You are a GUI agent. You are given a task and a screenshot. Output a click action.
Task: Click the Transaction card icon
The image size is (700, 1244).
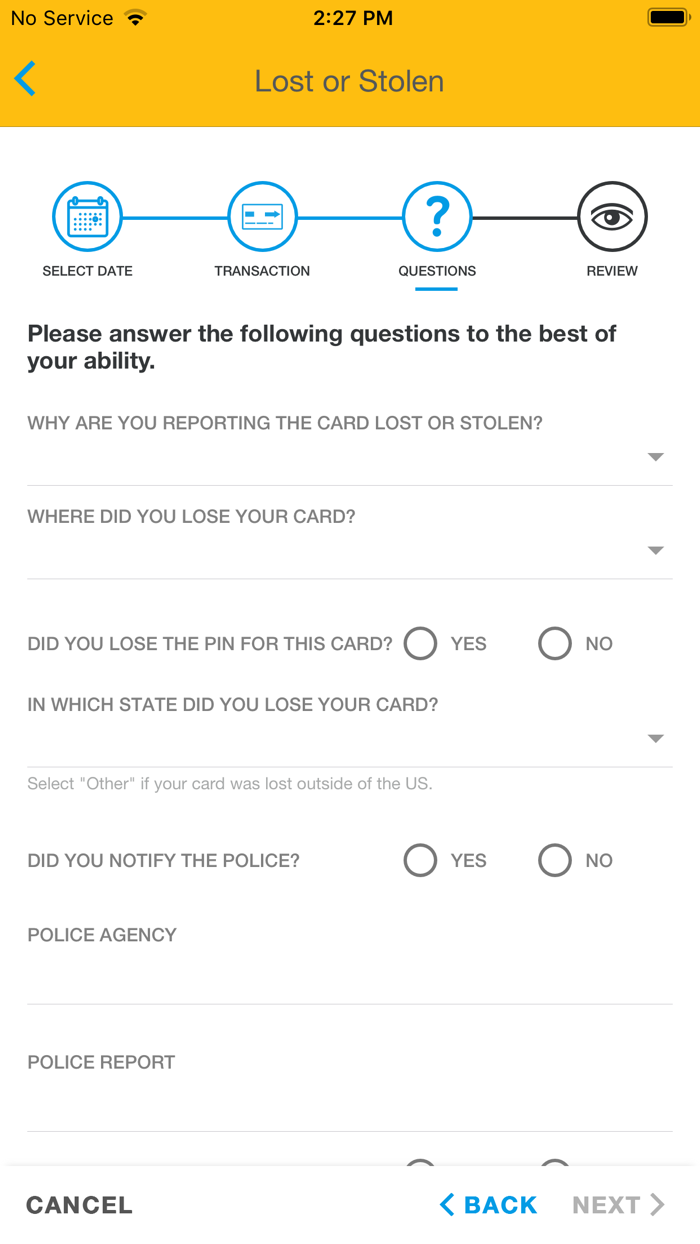262,216
